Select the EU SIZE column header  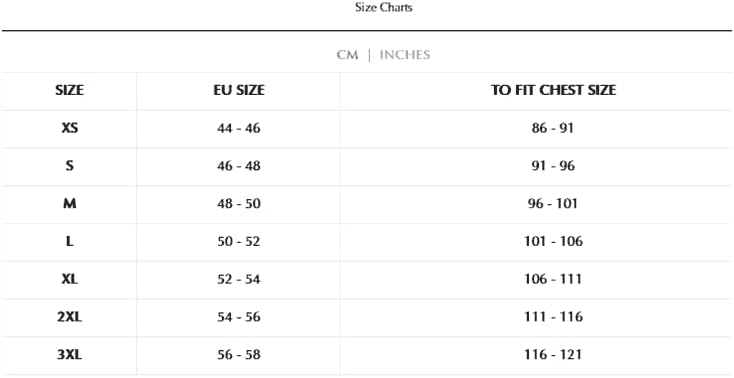pos(239,90)
